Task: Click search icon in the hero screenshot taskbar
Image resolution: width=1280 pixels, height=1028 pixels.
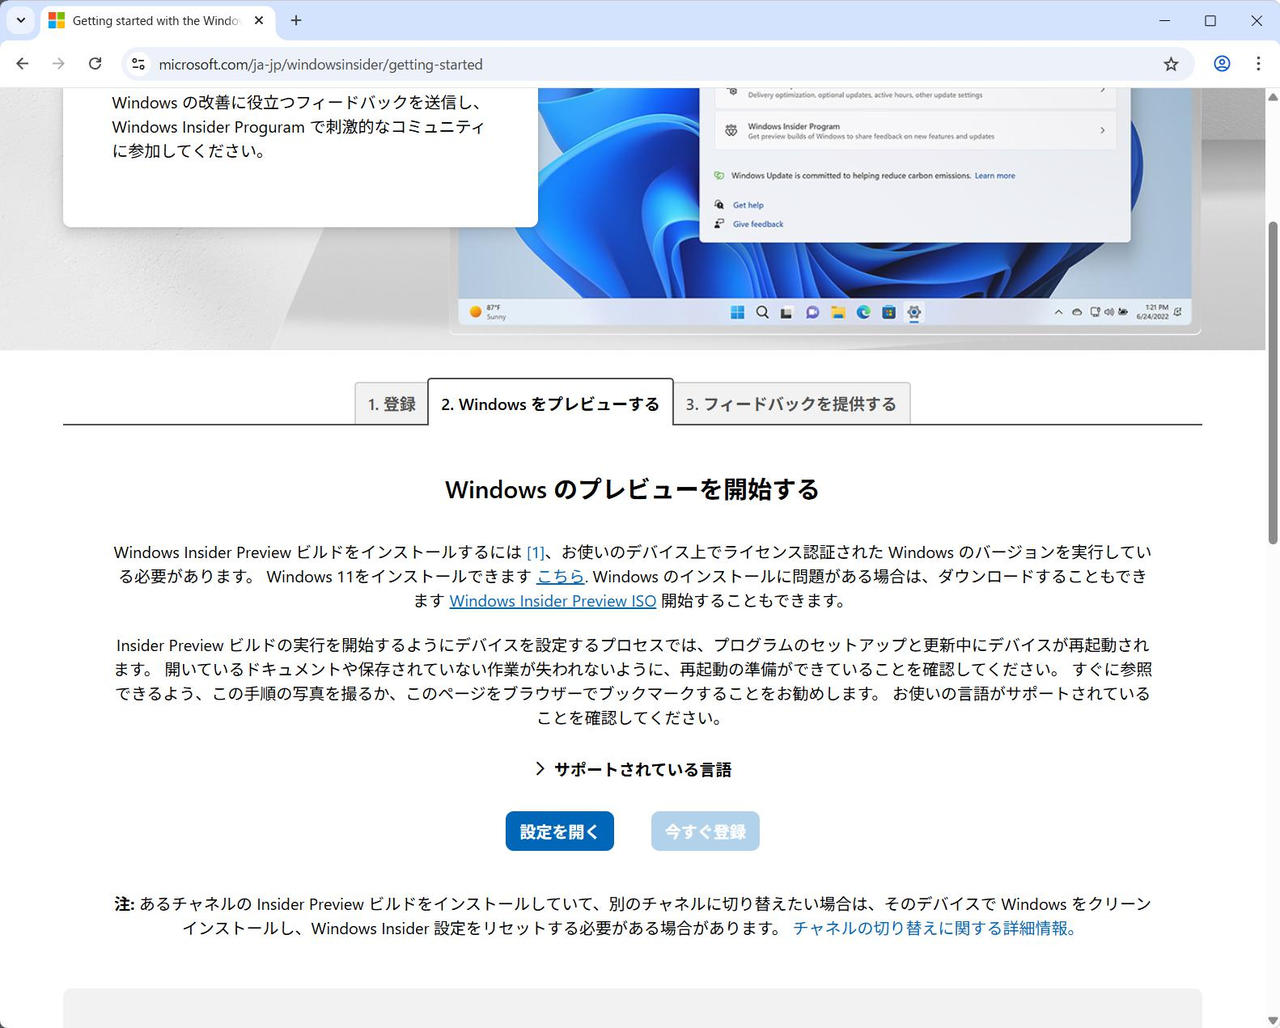Action: 762,312
